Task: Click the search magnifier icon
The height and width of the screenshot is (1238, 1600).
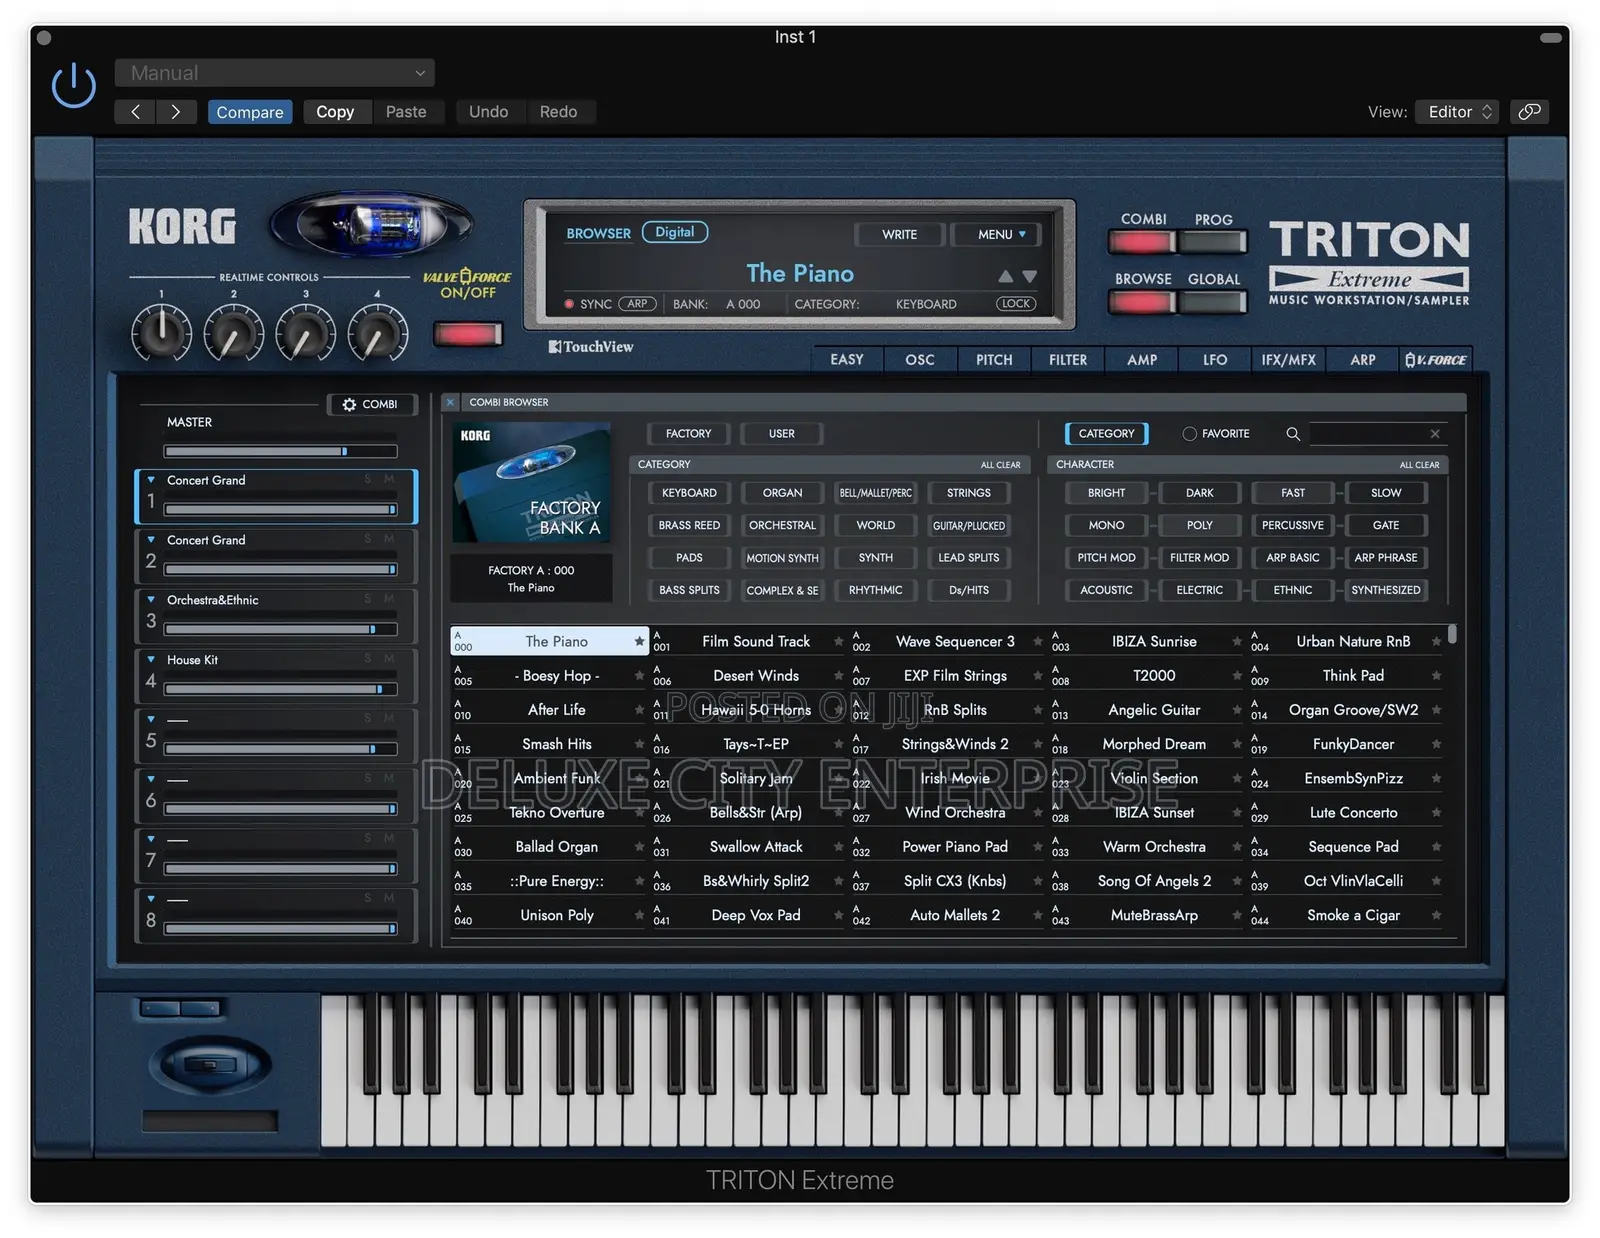Action: click(1293, 434)
